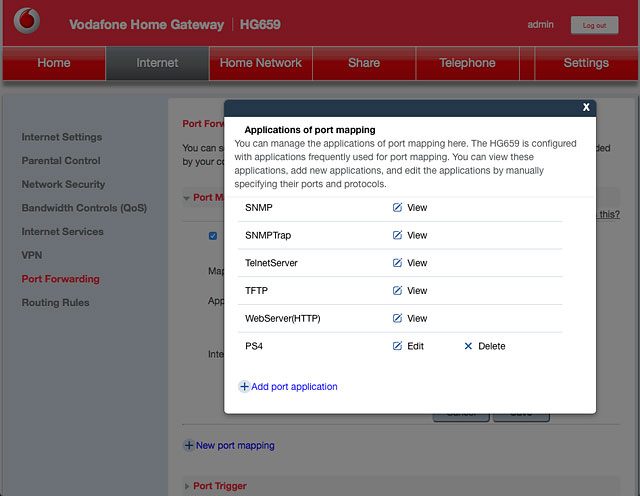Open Bandwidth Controls (QoS) in the sidebar
Image resolution: width=640 pixels, height=496 pixels.
(84, 208)
